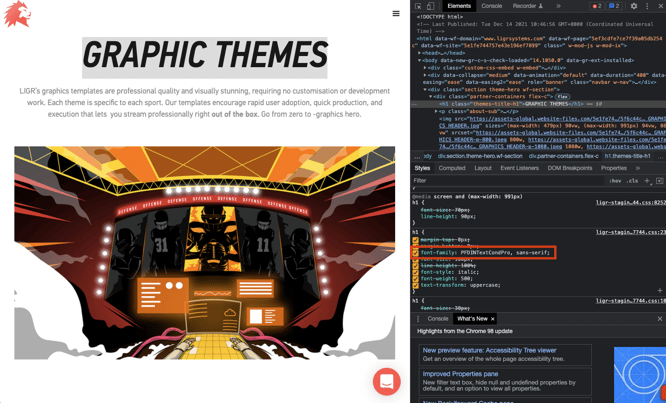The width and height of the screenshot is (666, 403).
Task: Click the flex badge on partner-containers
Action: 563,97
